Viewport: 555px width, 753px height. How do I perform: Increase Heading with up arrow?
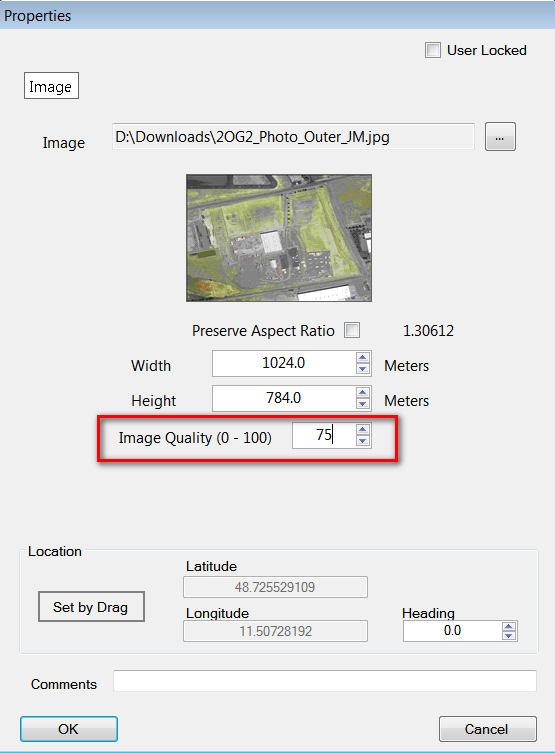point(509,626)
